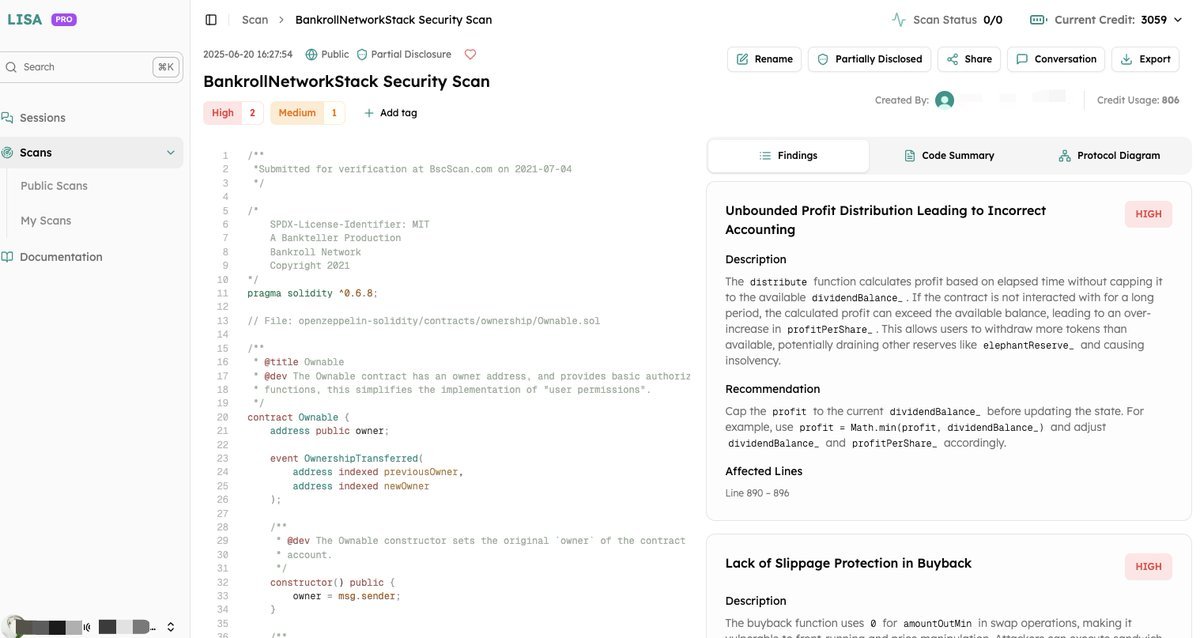Screen dimensions: 1200x638
Task: Open My Scans
Action: pyautogui.click(x=46, y=221)
